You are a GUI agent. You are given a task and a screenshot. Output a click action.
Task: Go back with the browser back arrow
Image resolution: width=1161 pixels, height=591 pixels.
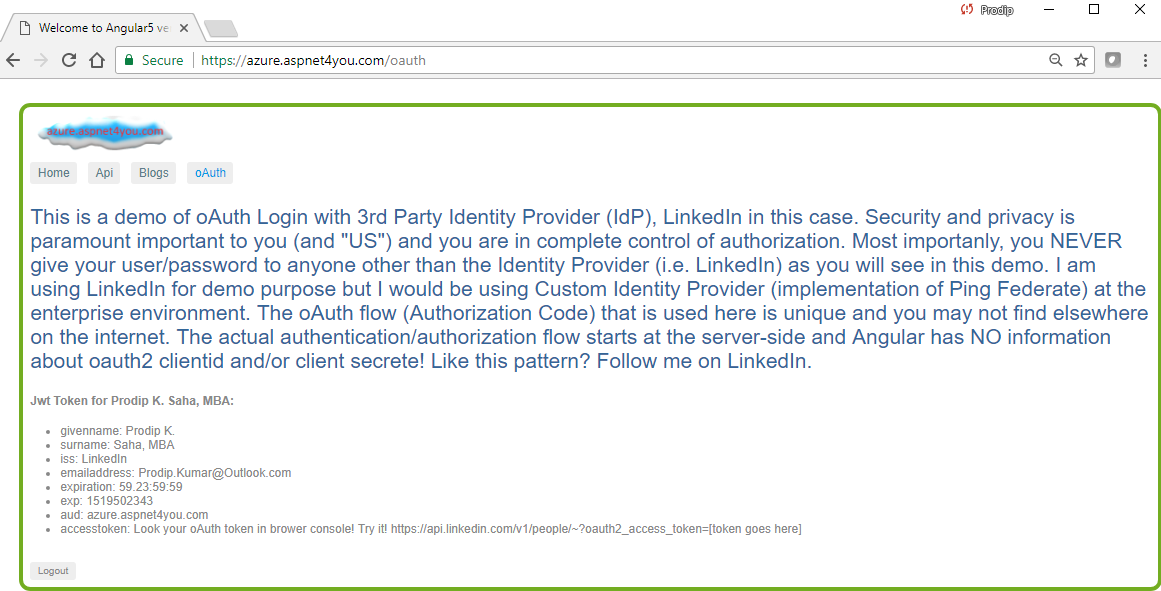(x=13, y=60)
